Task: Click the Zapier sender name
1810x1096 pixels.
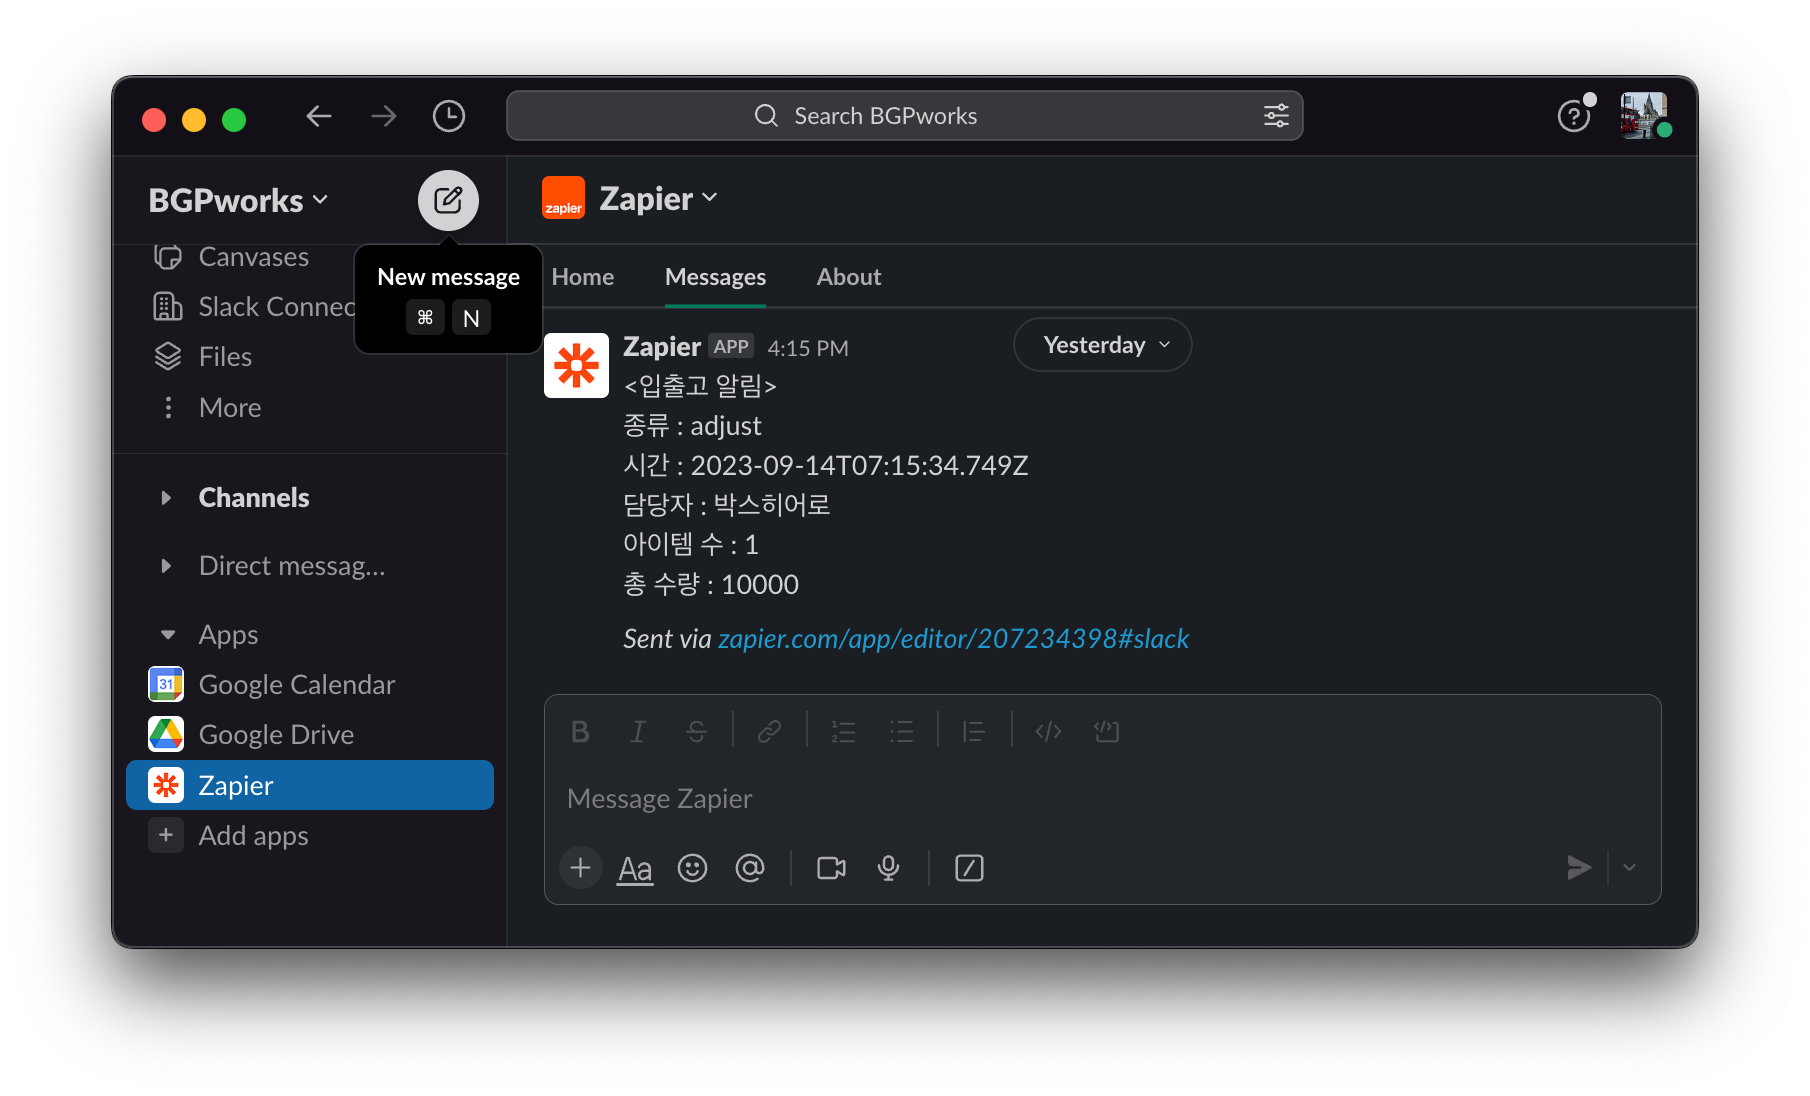Action: click(662, 346)
